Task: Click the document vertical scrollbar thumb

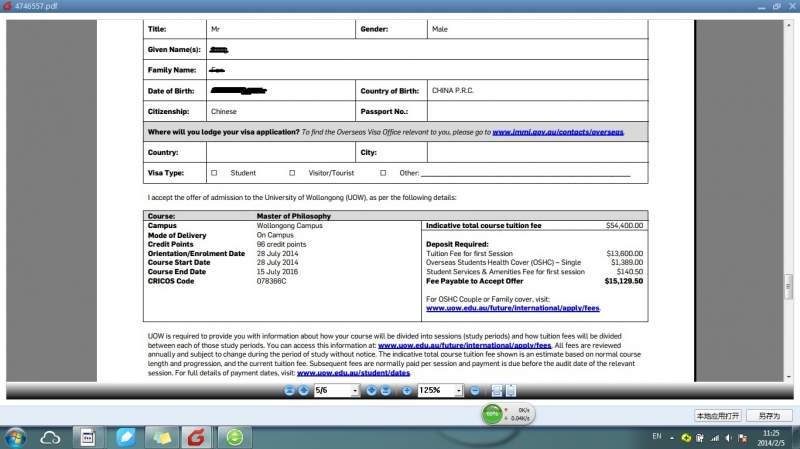Action: (788, 287)
